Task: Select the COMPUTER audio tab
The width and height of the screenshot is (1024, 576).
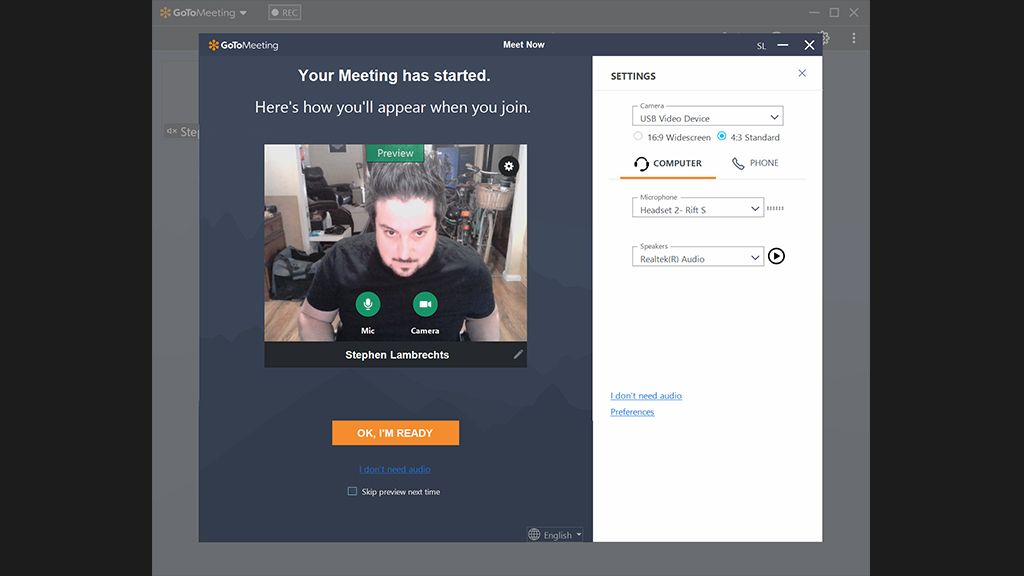Action: (666, 162)
